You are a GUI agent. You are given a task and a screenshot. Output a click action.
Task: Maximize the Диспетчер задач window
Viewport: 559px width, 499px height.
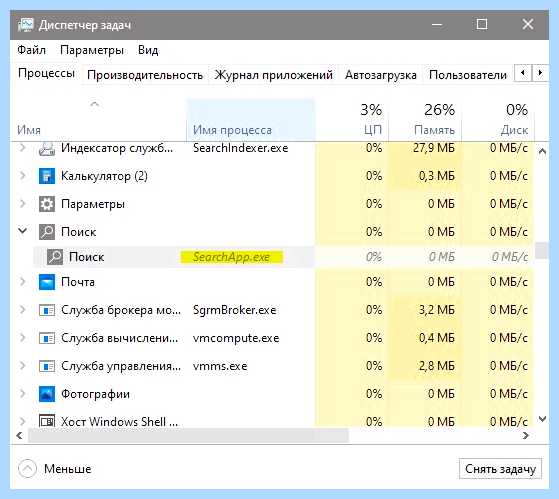click(482, 25)
